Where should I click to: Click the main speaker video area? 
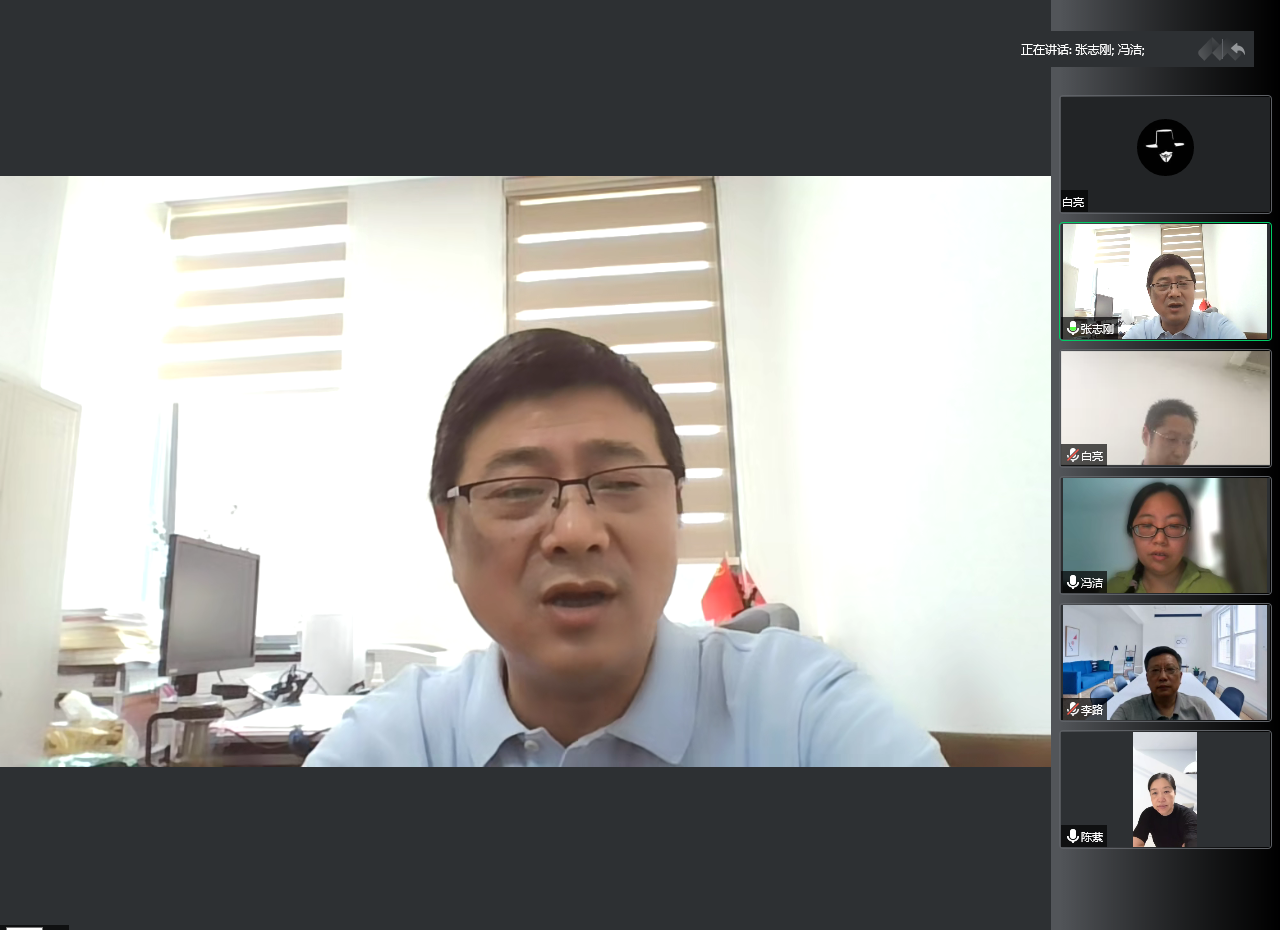click(x=525, y=471)
